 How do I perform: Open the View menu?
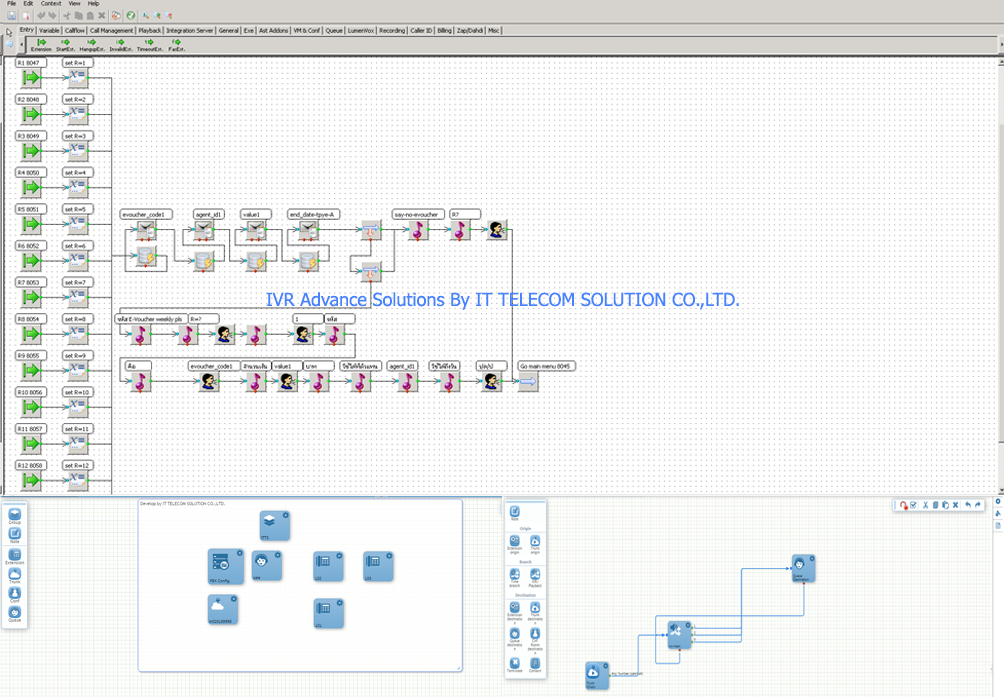[x=74, y=3]
